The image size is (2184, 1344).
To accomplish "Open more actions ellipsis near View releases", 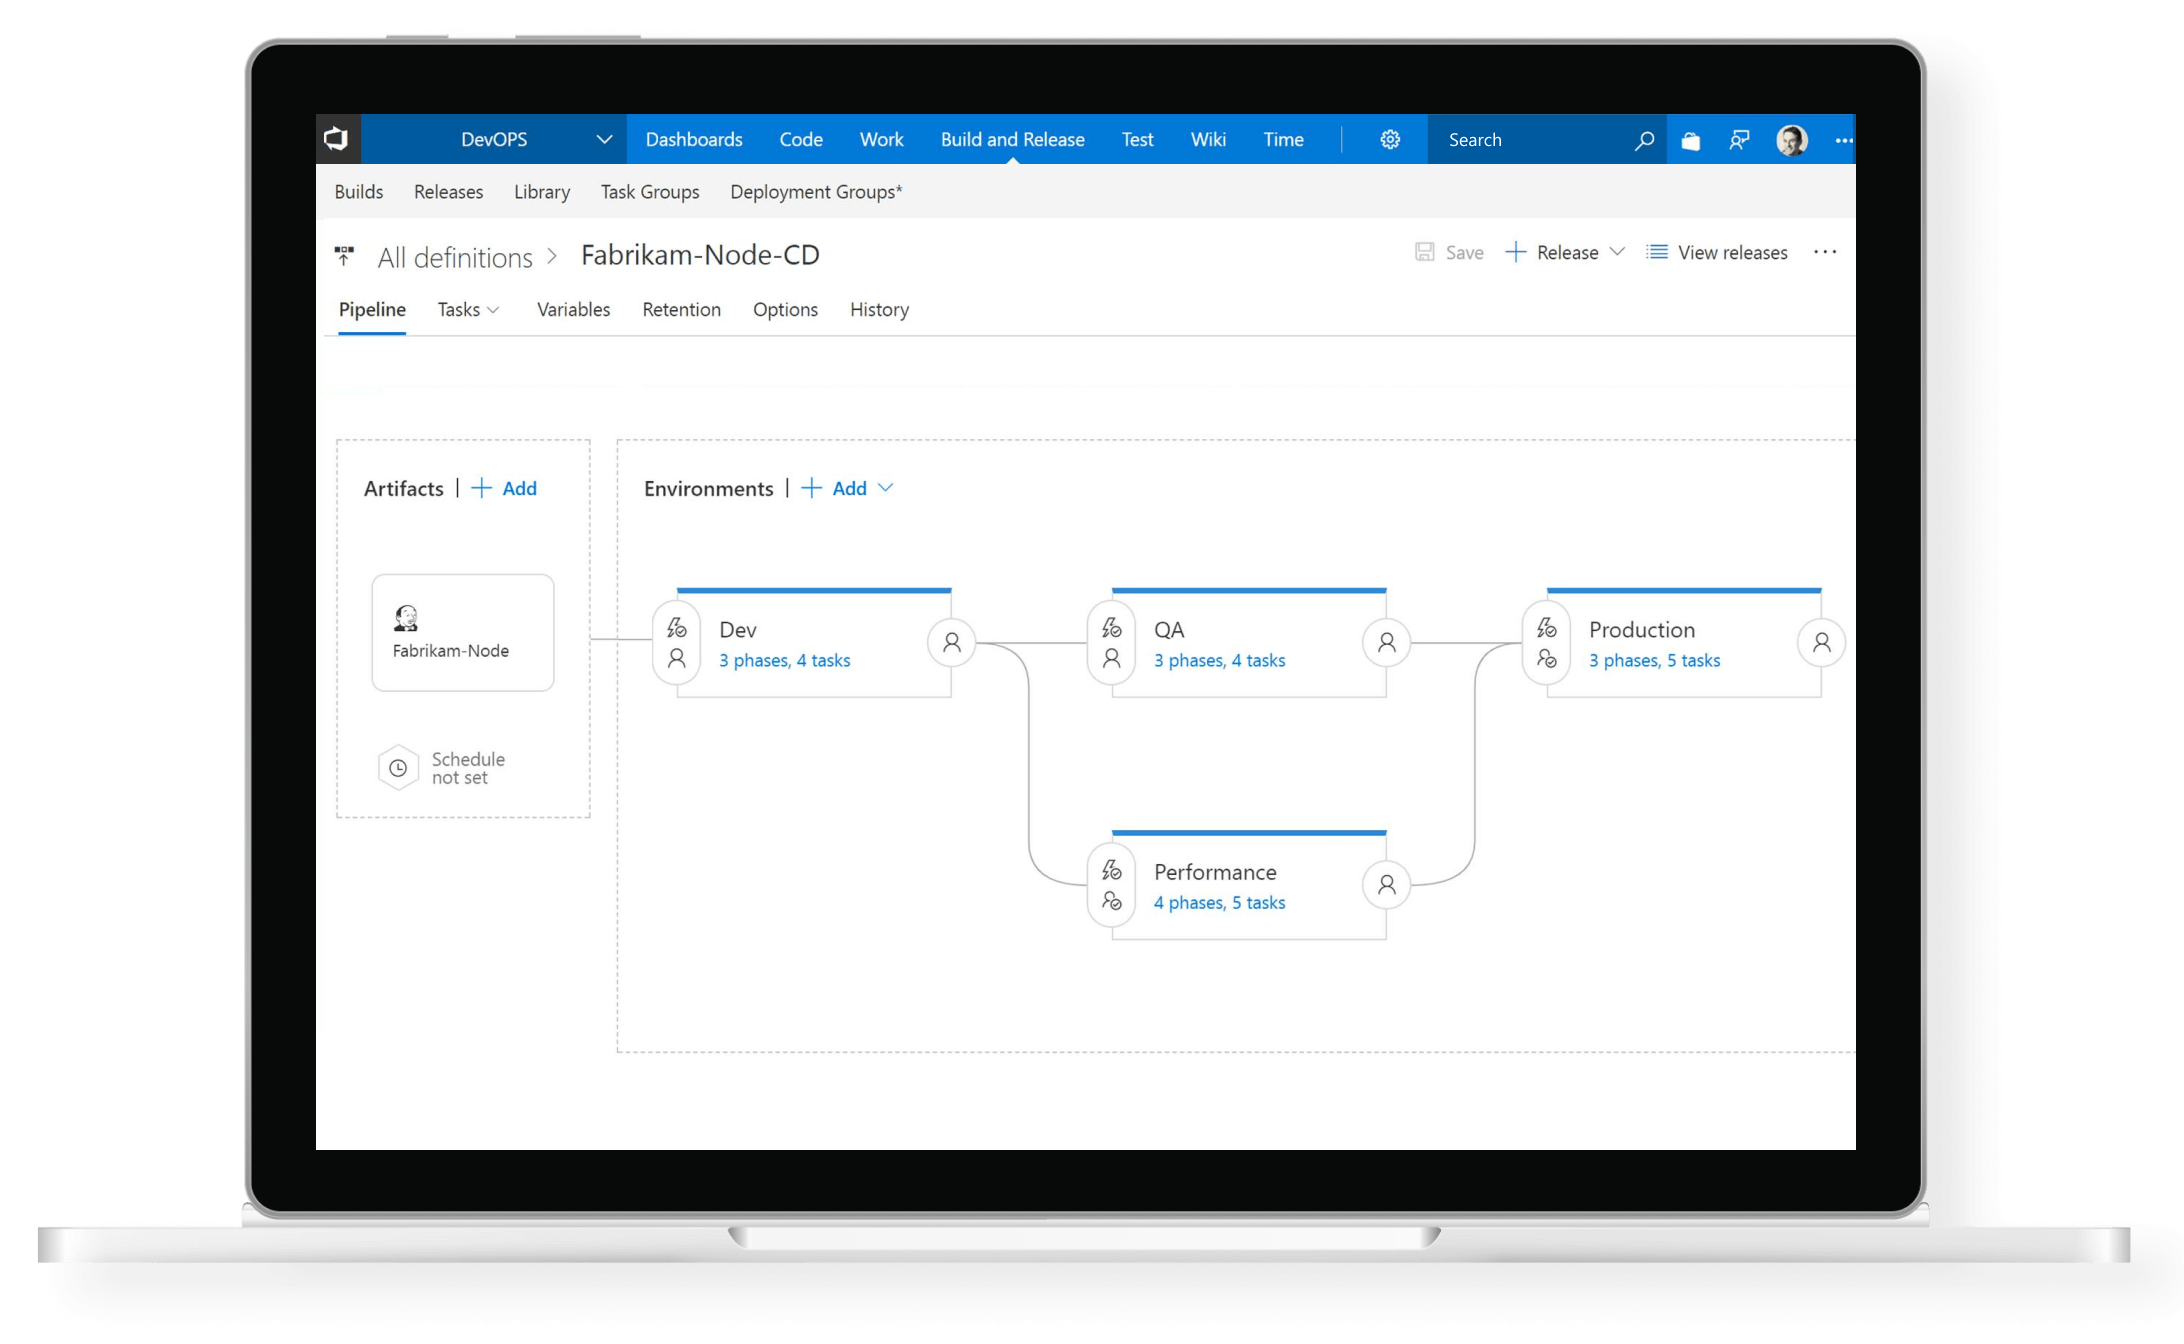I will click(1824, 252).
